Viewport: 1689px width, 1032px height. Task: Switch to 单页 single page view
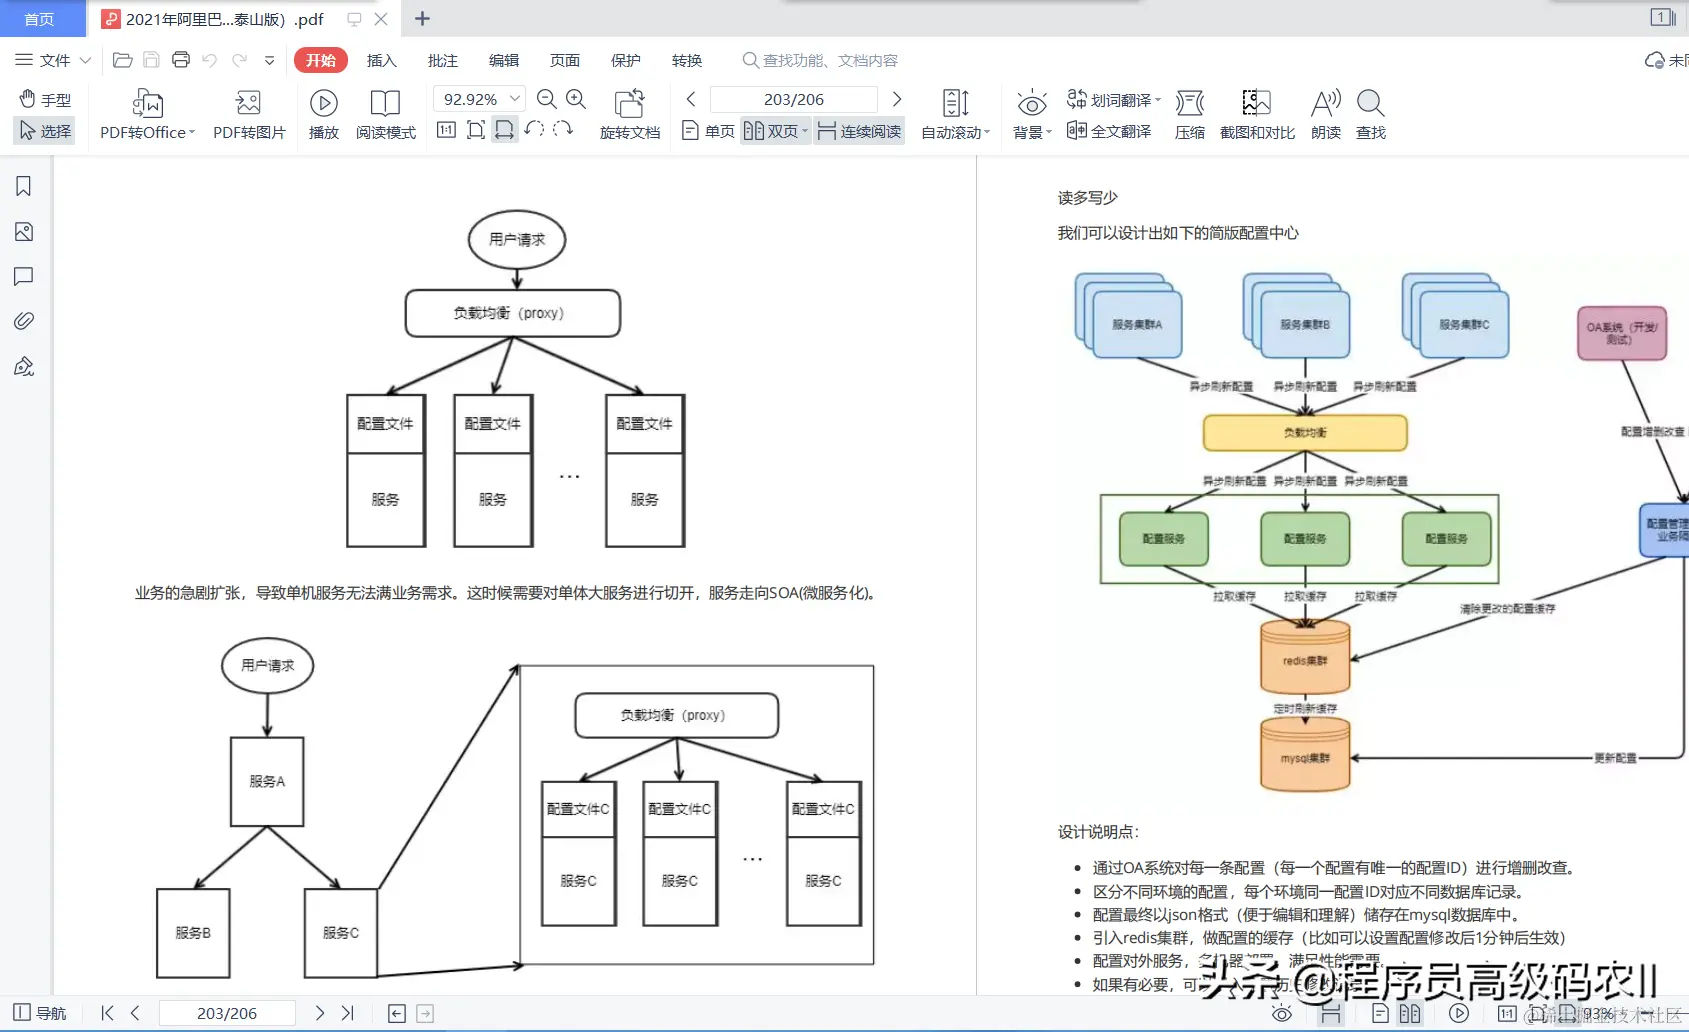click(707, 130)
